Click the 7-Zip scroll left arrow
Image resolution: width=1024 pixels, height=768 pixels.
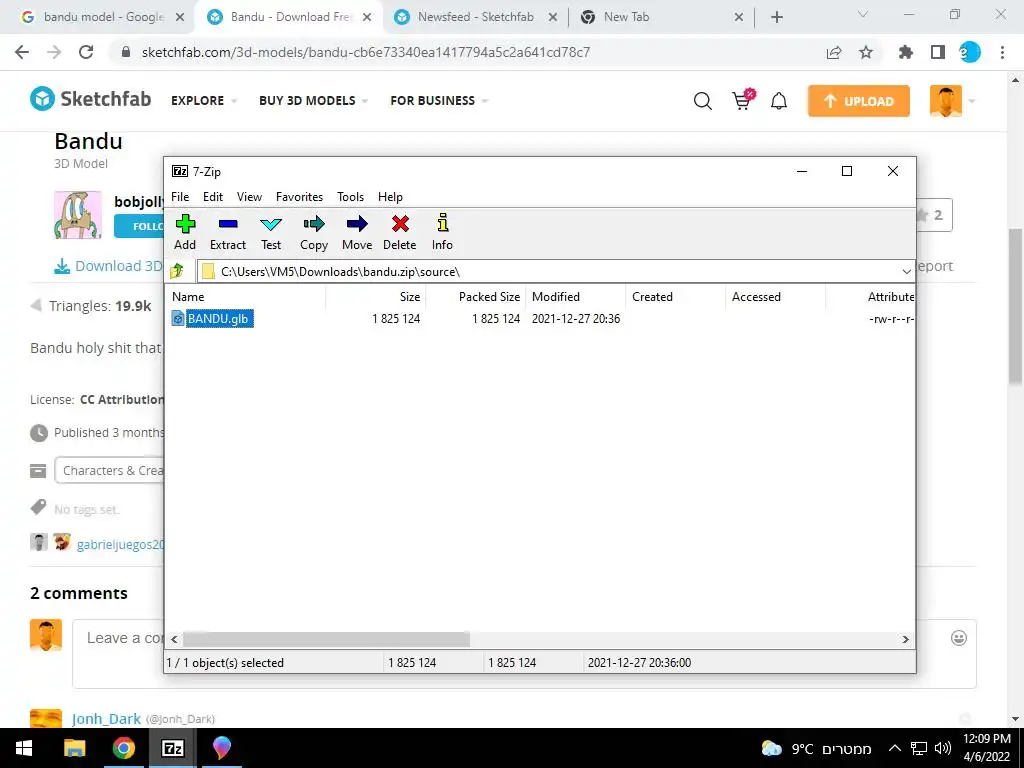[174, 639]
